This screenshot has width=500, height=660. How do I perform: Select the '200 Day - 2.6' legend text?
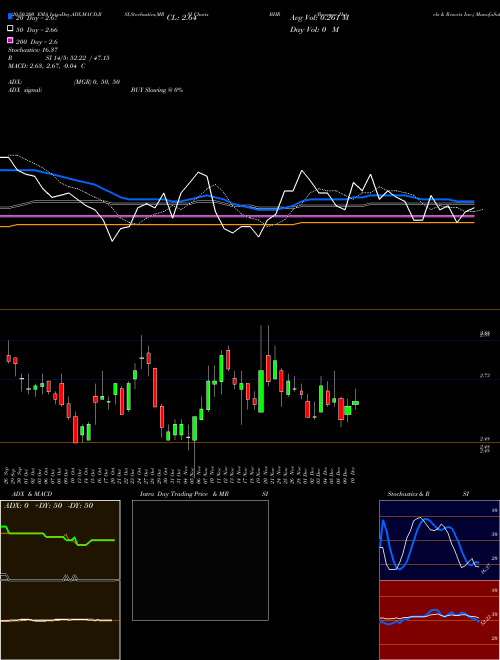pyautogui.click(x=37, y=42)
